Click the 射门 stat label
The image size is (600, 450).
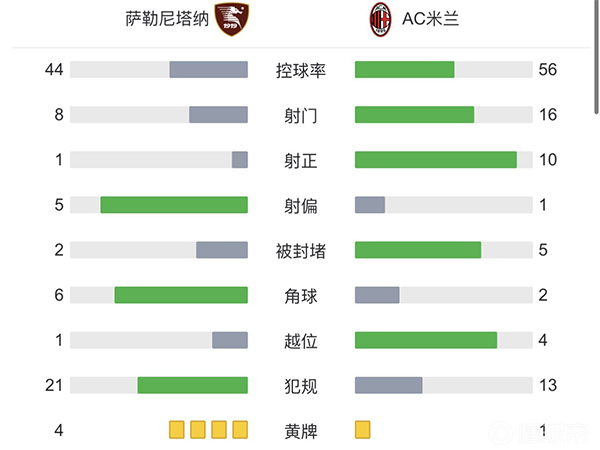coord(301,115)
